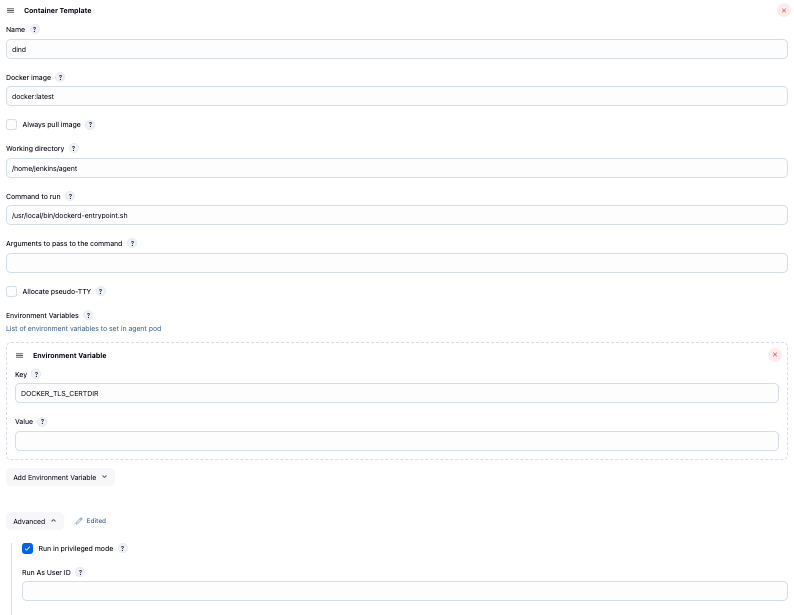Click the Command to run input field
This screenshot has width=794, height=615.
396,215
